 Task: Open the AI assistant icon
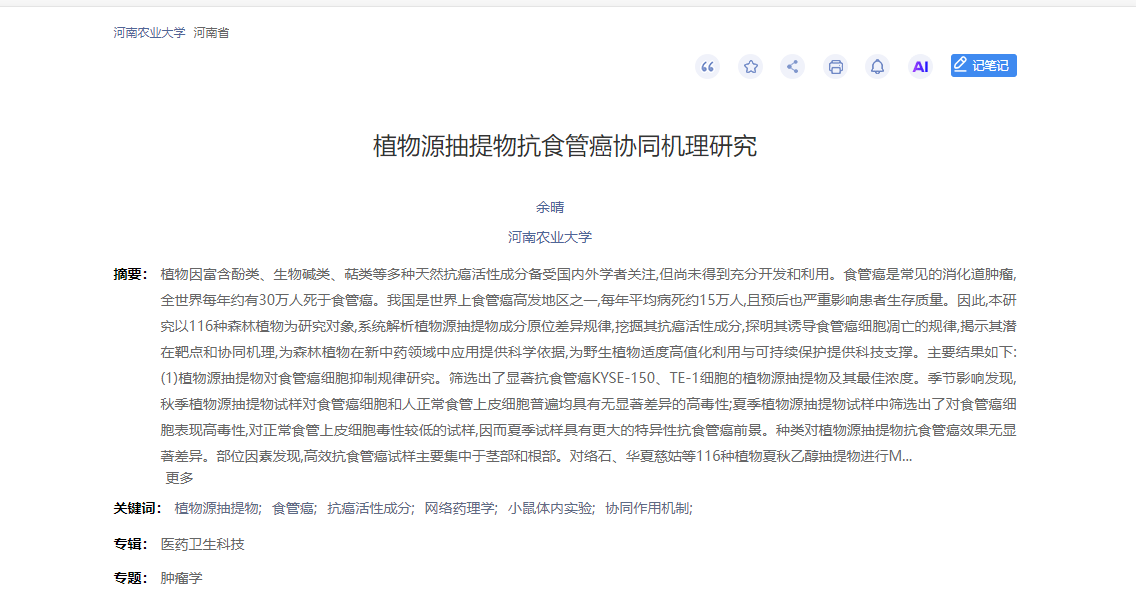(x=920, y=66)
